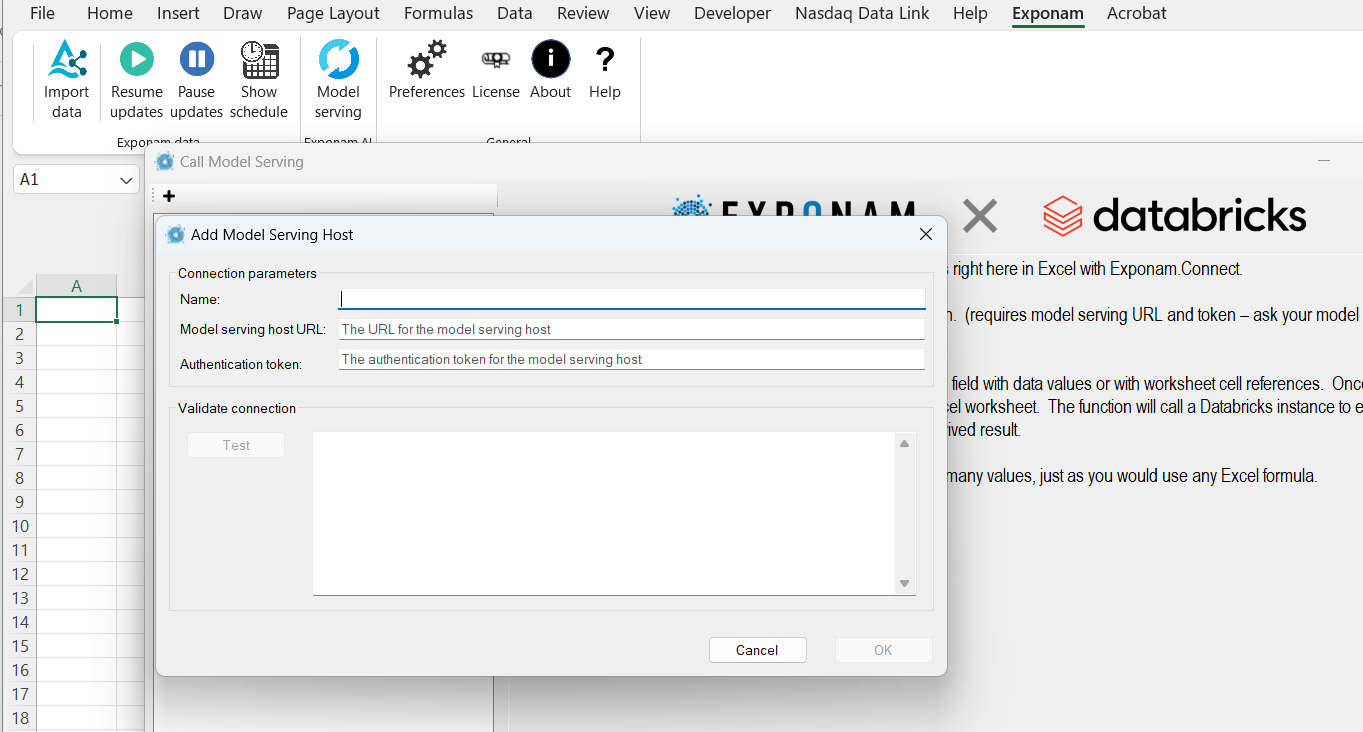The height and width of the screenshot is (732, 1363).
Task: Click the Import data icon
Action: pos(67,61)
